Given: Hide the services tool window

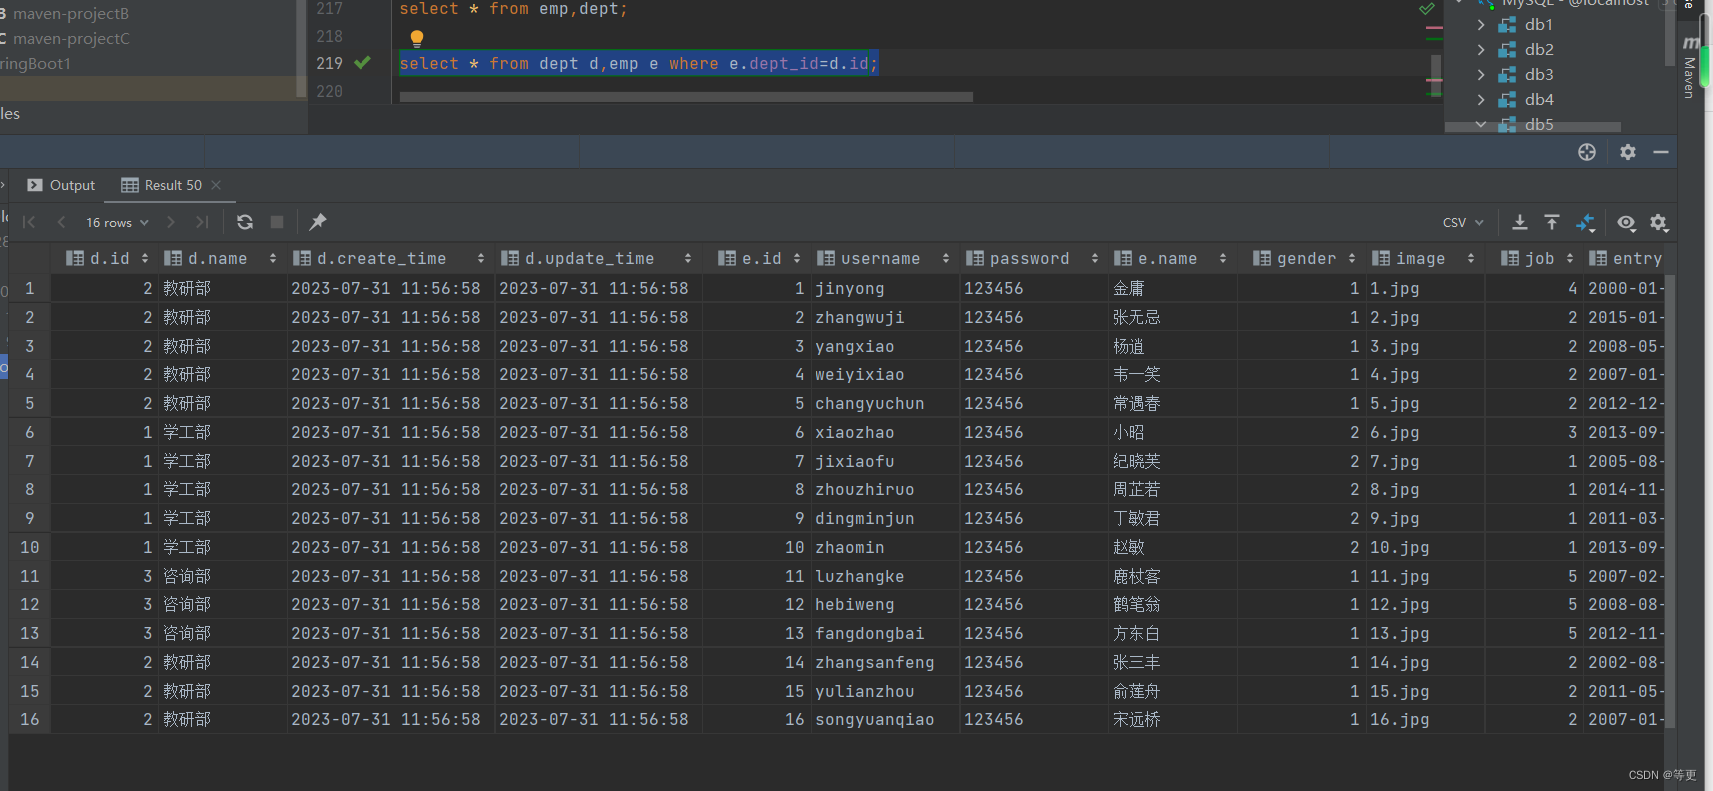Looking at the screenshot, I should [1661, 152].
